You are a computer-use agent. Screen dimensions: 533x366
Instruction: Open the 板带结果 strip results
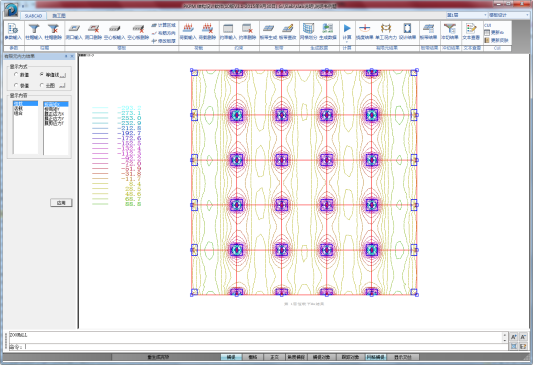point(428,32)
